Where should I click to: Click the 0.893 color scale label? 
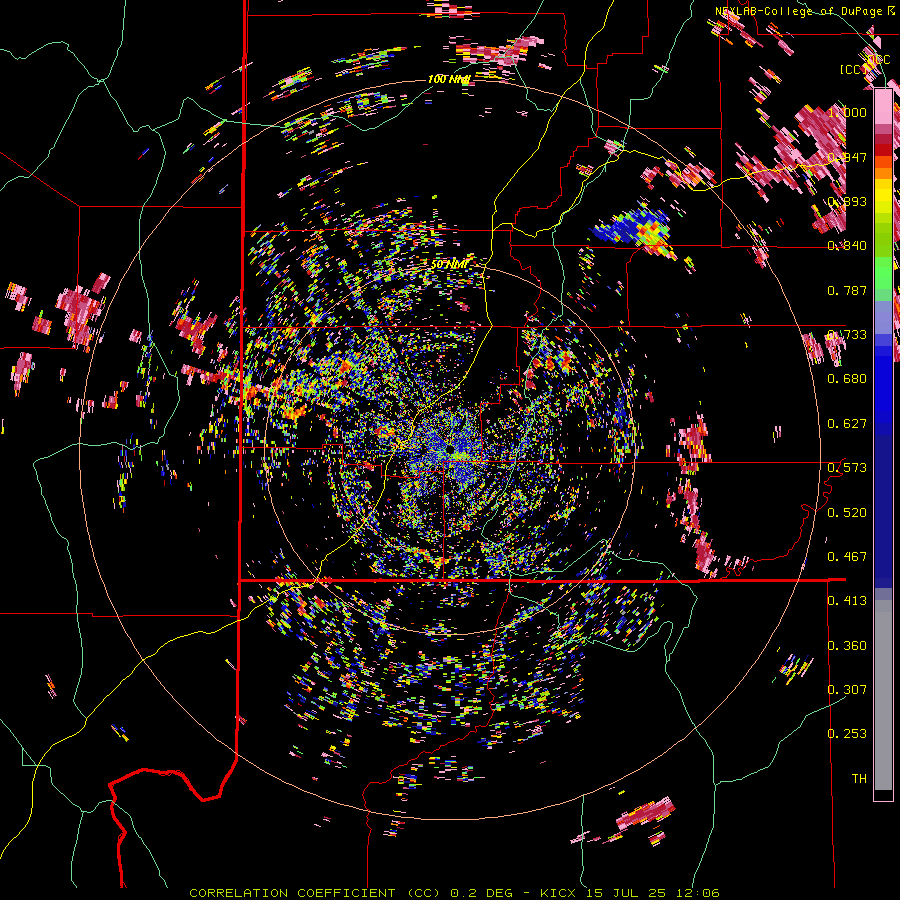click(x=847, y=201)
